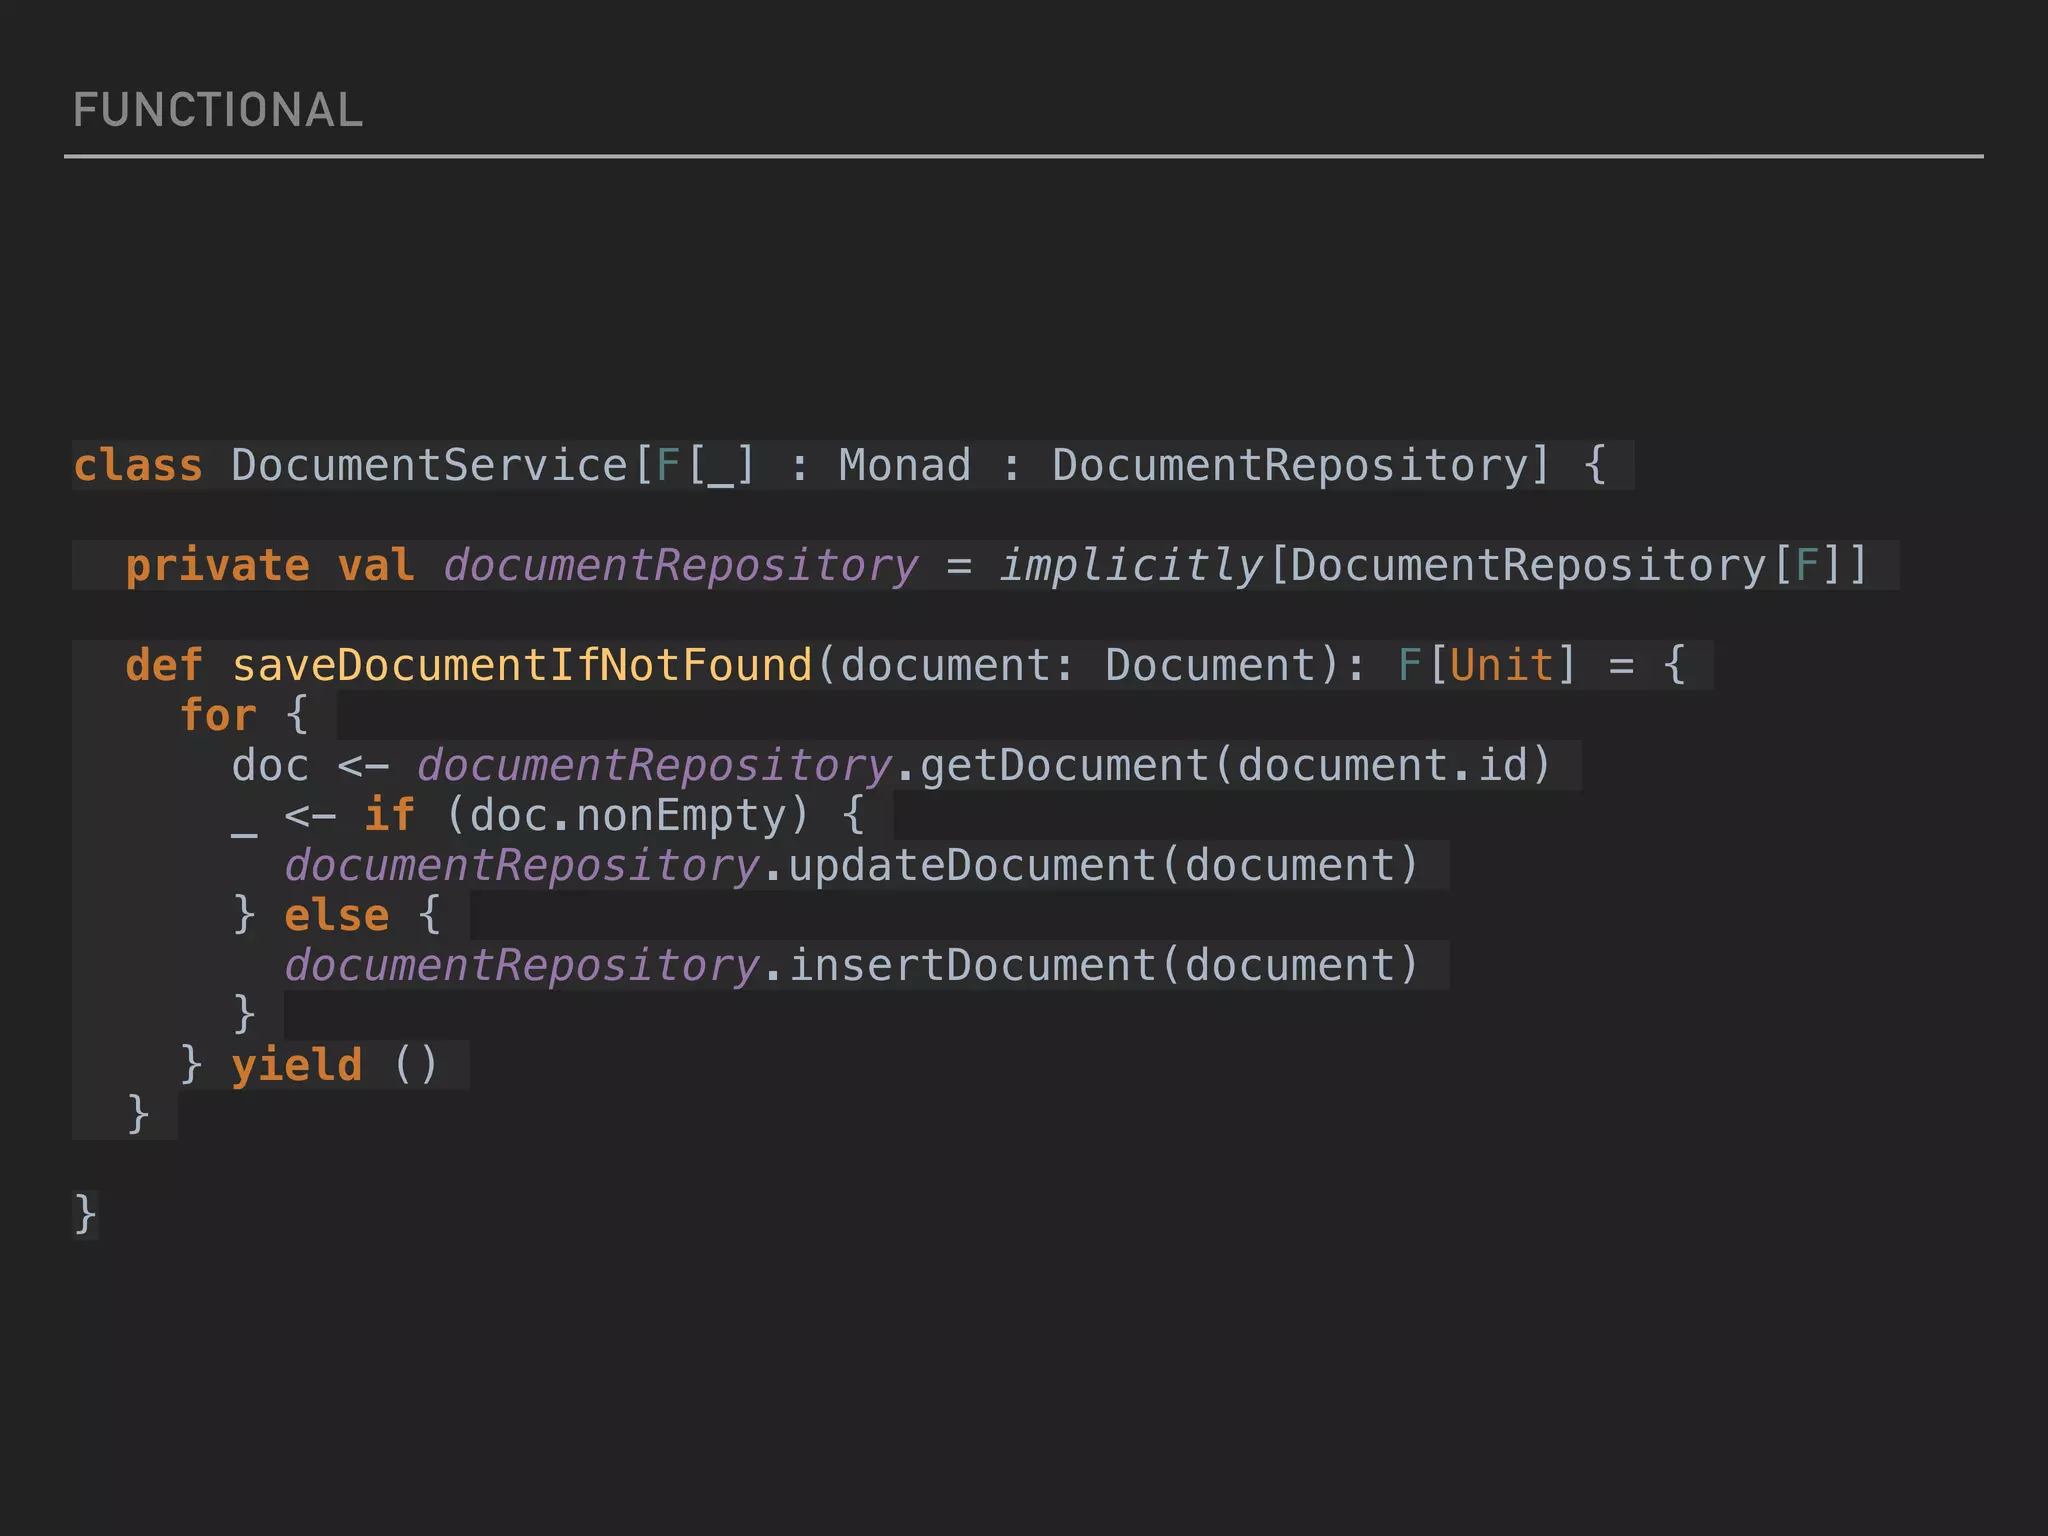Click doc.nonEmpty condition
Image resolution: width=2048 pixels, height=1536 pixels.
tap(628, 817)
